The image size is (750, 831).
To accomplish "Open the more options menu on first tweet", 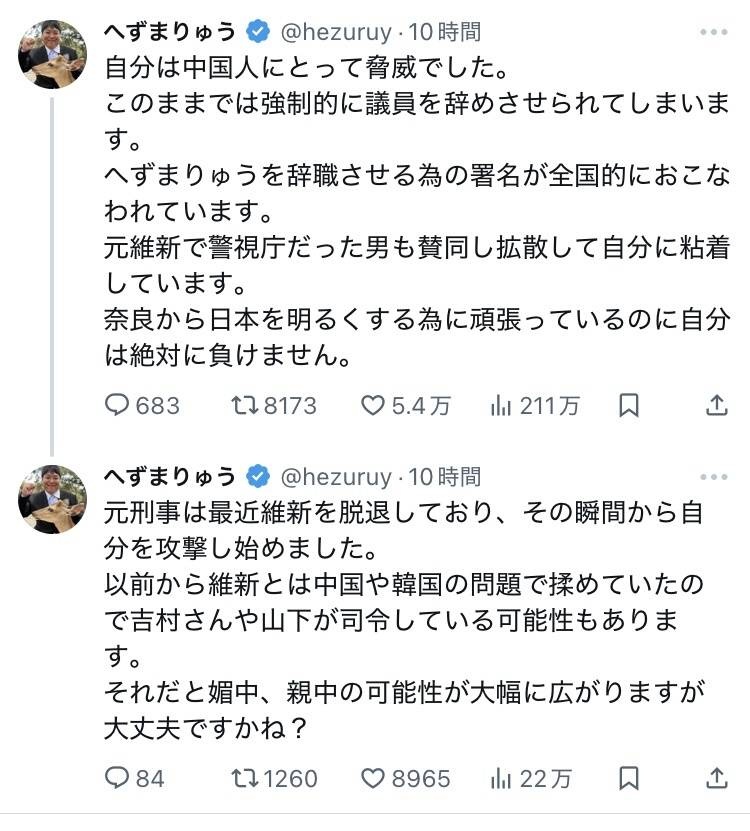I will click(714, 33).
